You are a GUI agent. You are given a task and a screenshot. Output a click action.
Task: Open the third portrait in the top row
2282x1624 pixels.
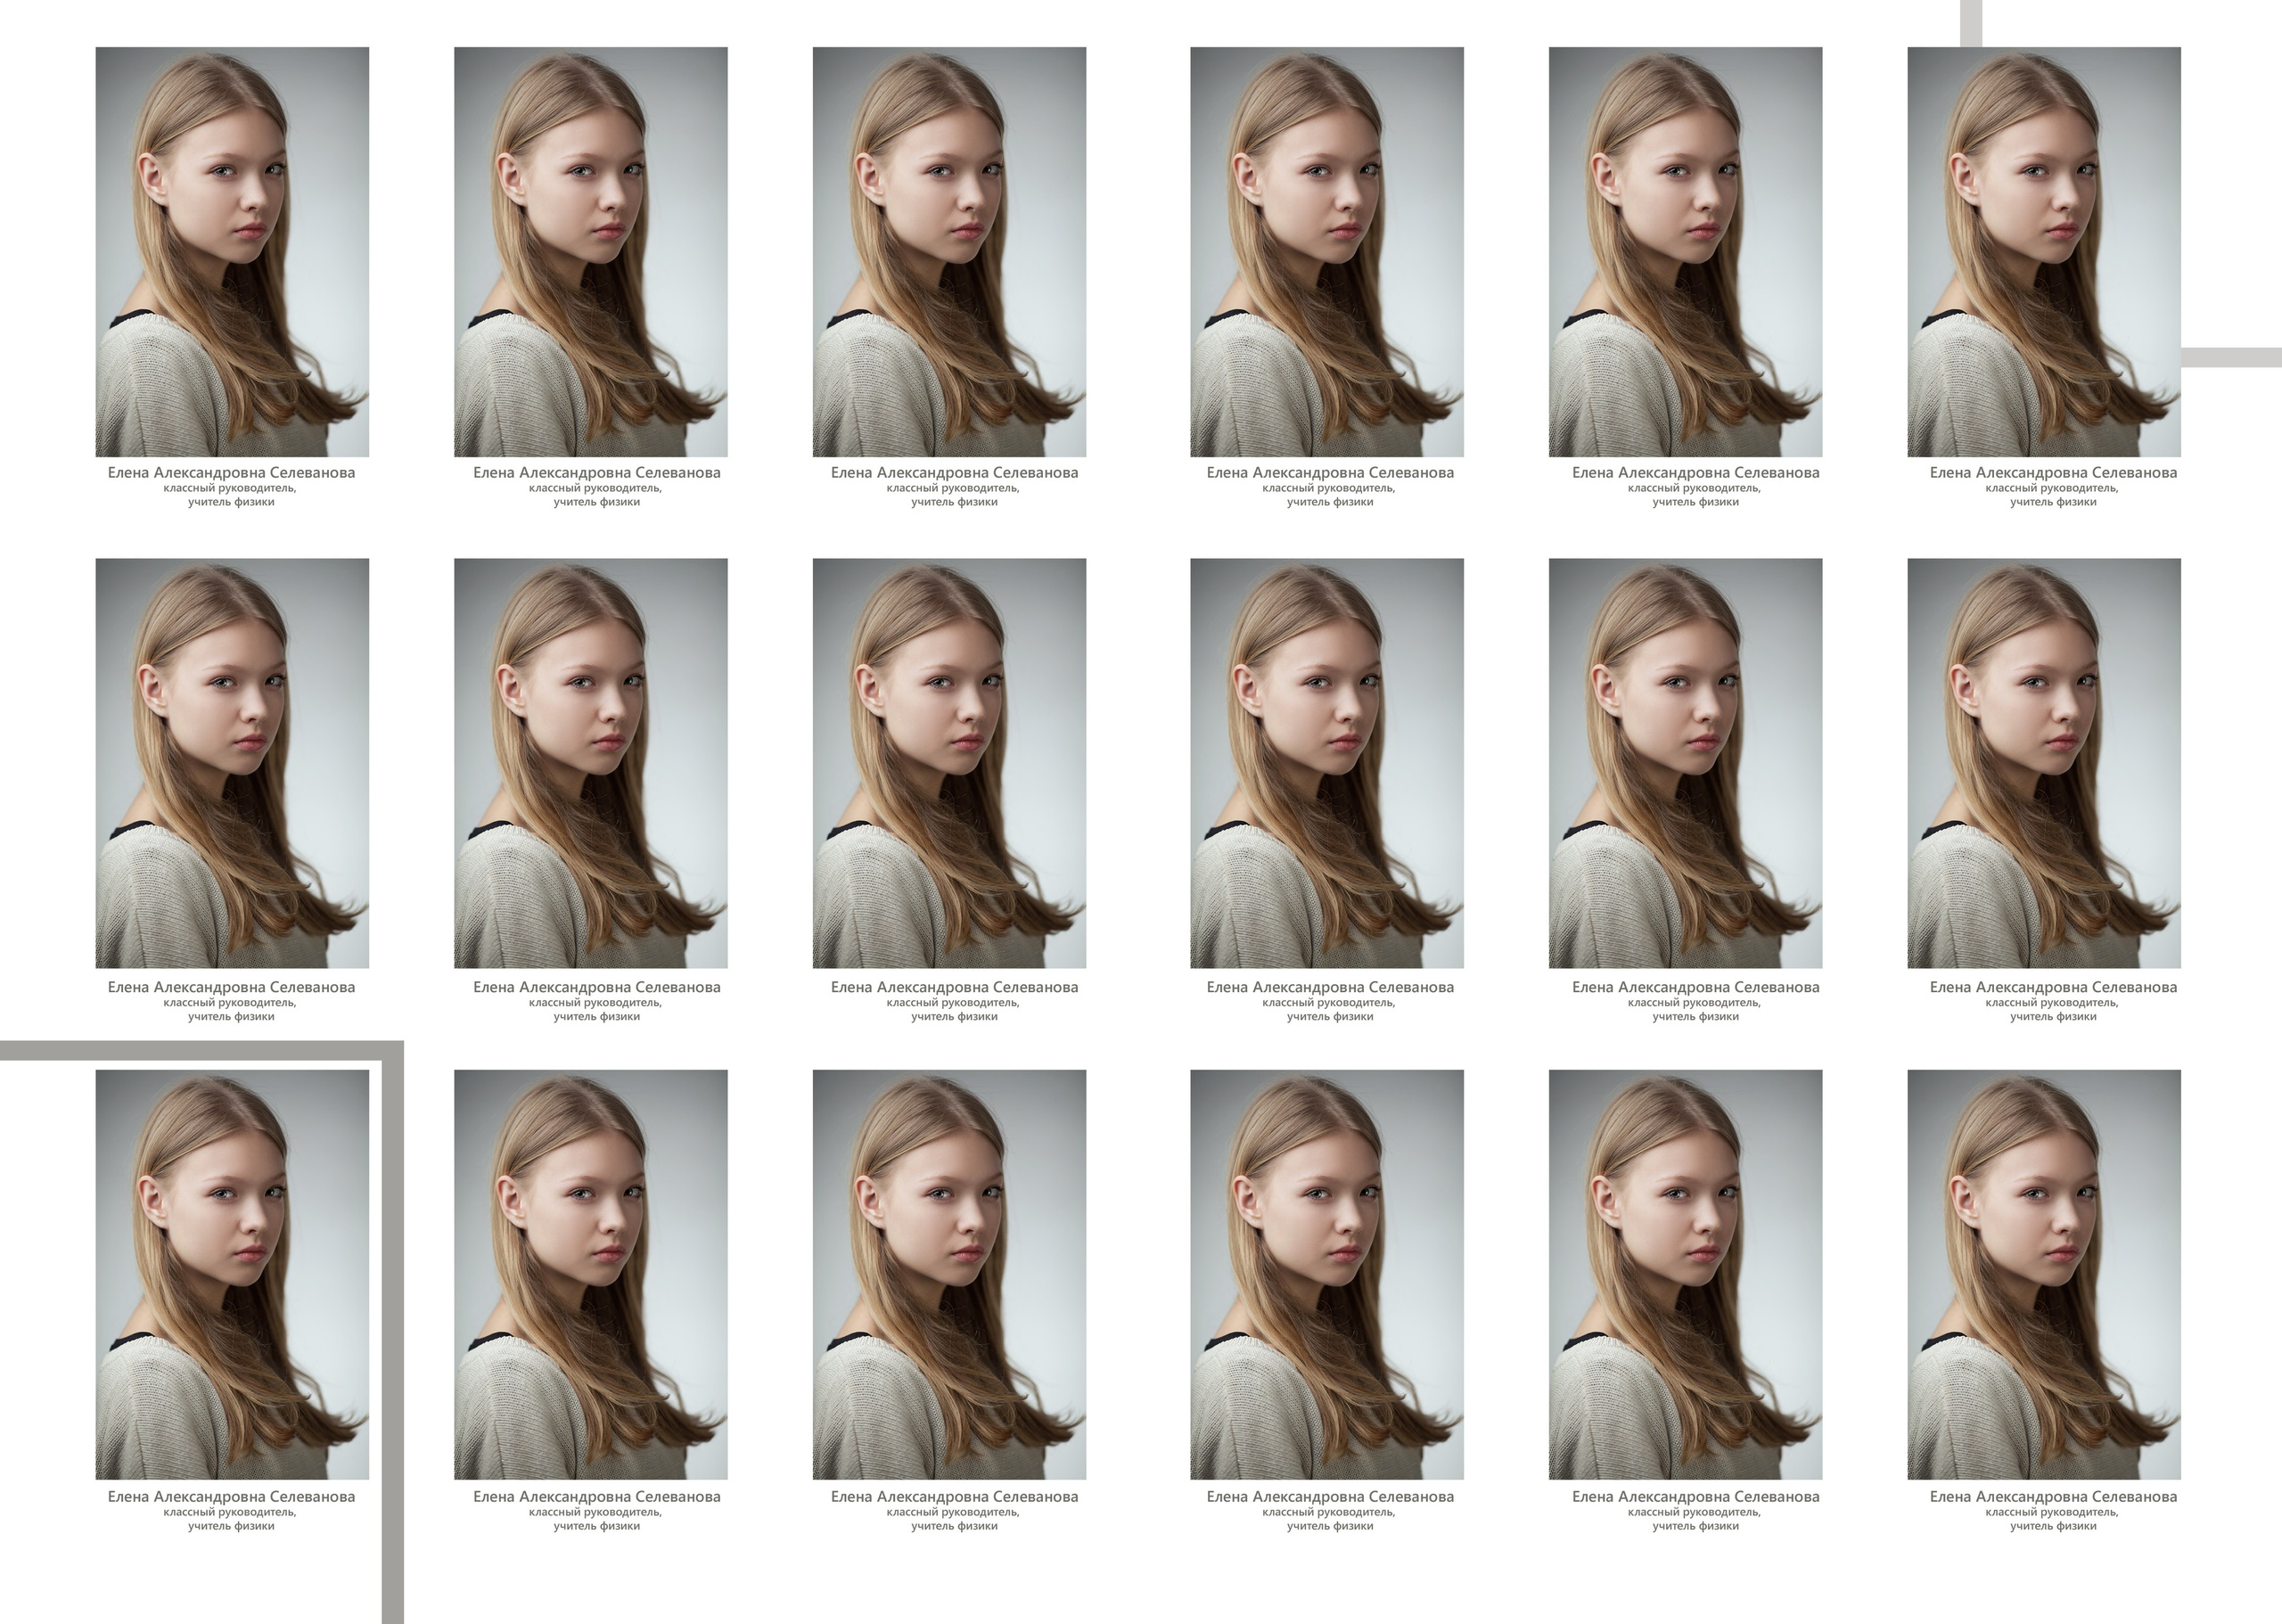tap(949, 252)
